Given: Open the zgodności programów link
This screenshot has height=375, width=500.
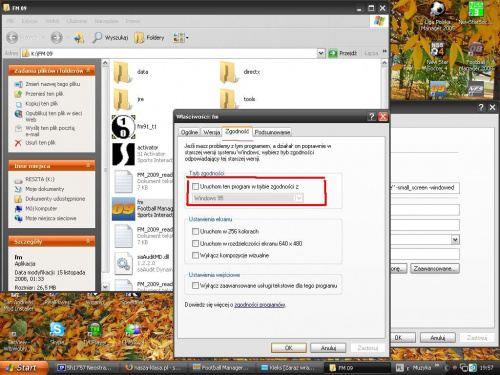Looking at the screenshot, I should (260, 305).
